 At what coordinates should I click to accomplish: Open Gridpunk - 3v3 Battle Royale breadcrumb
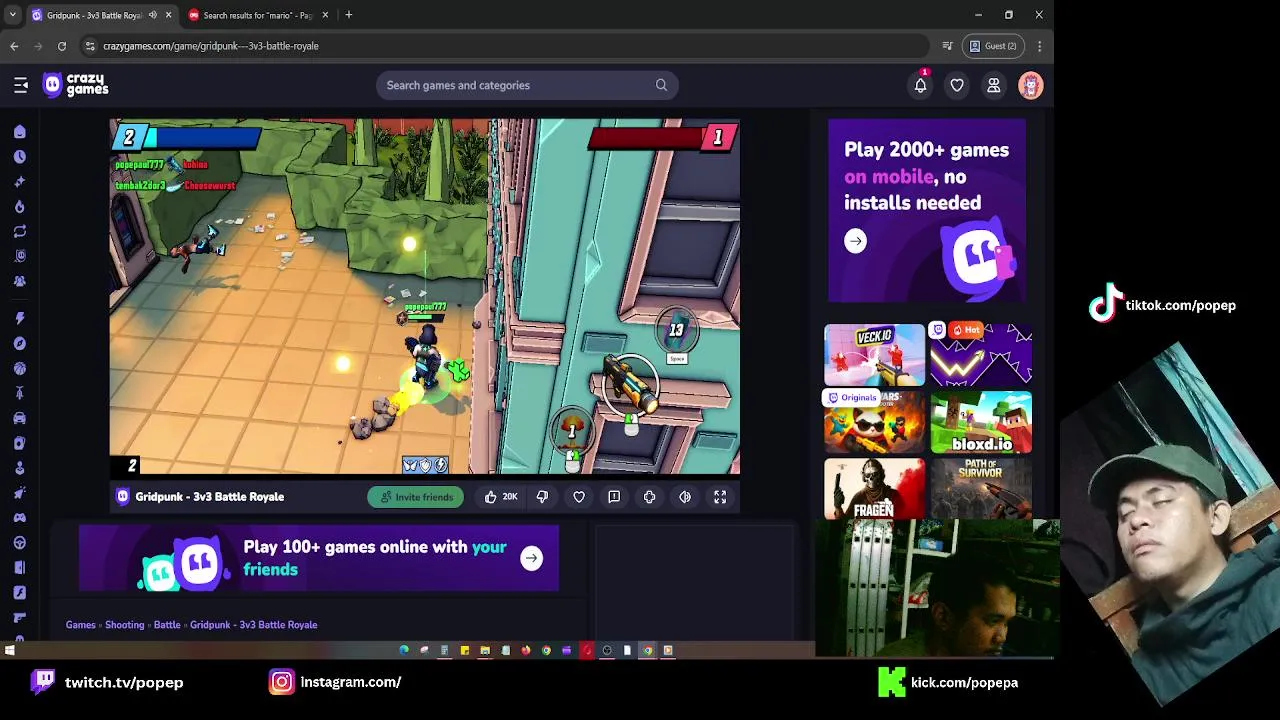[x=254, y=625]
